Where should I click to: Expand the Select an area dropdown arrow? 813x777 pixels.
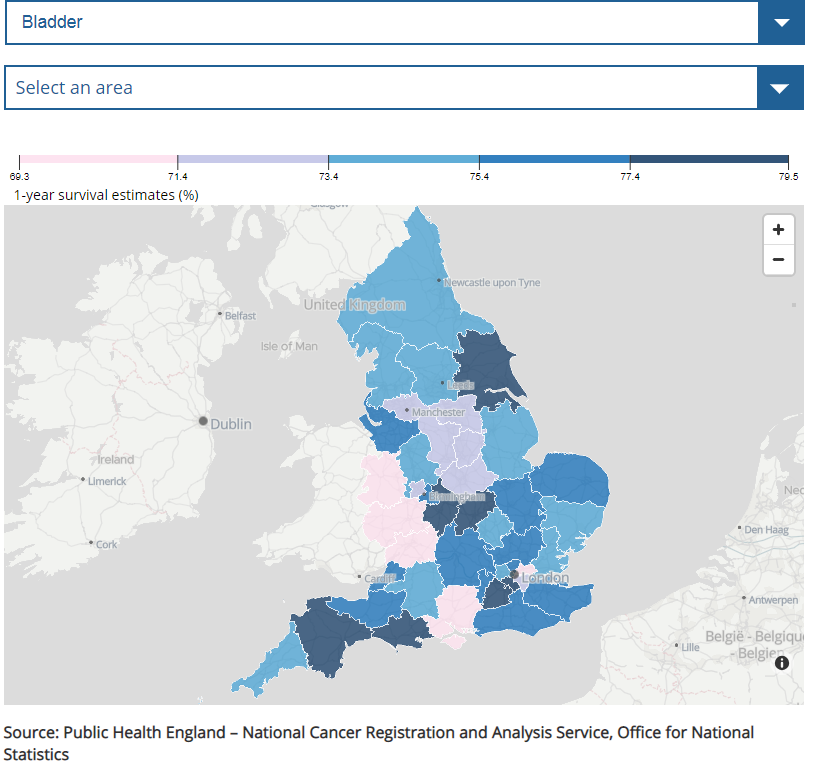coord(781,88)
